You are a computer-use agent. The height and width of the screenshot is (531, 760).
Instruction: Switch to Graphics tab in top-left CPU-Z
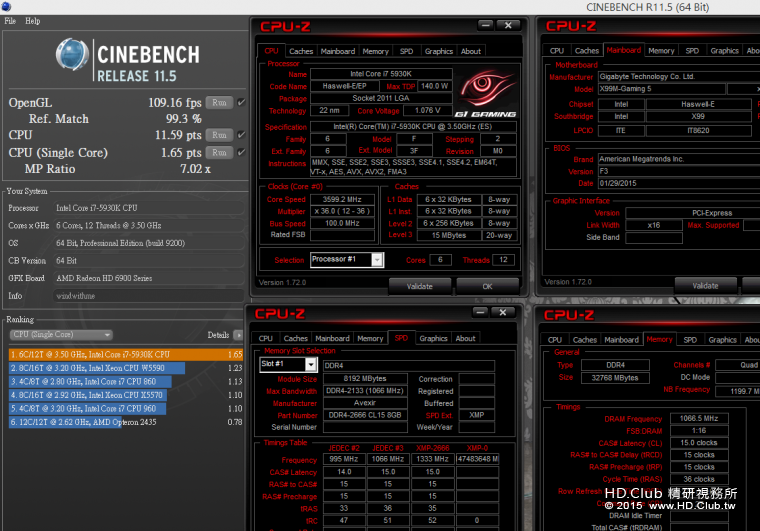click(x=439, y=51)
